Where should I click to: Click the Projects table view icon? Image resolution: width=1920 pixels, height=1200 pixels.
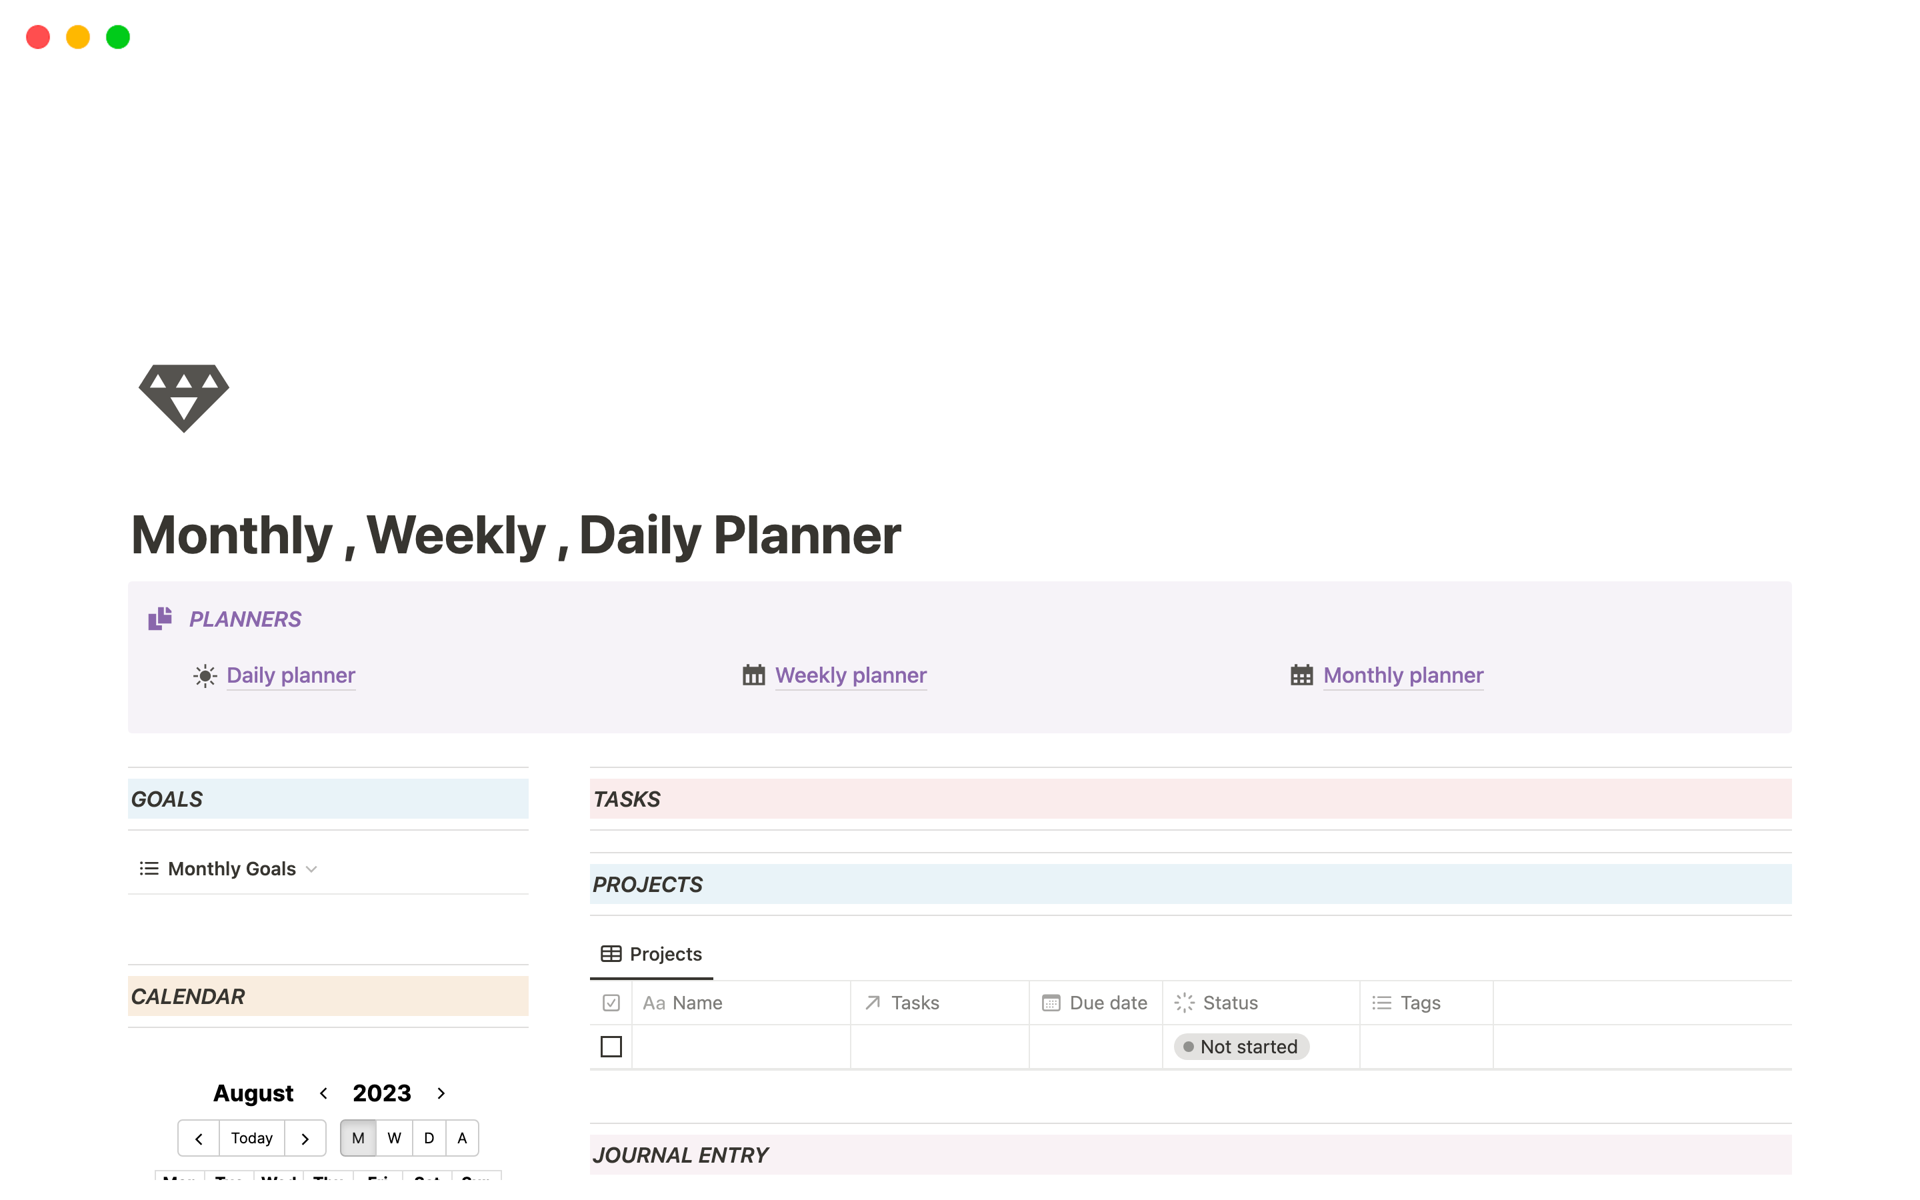pyautogui.click(x=611, y=954)
